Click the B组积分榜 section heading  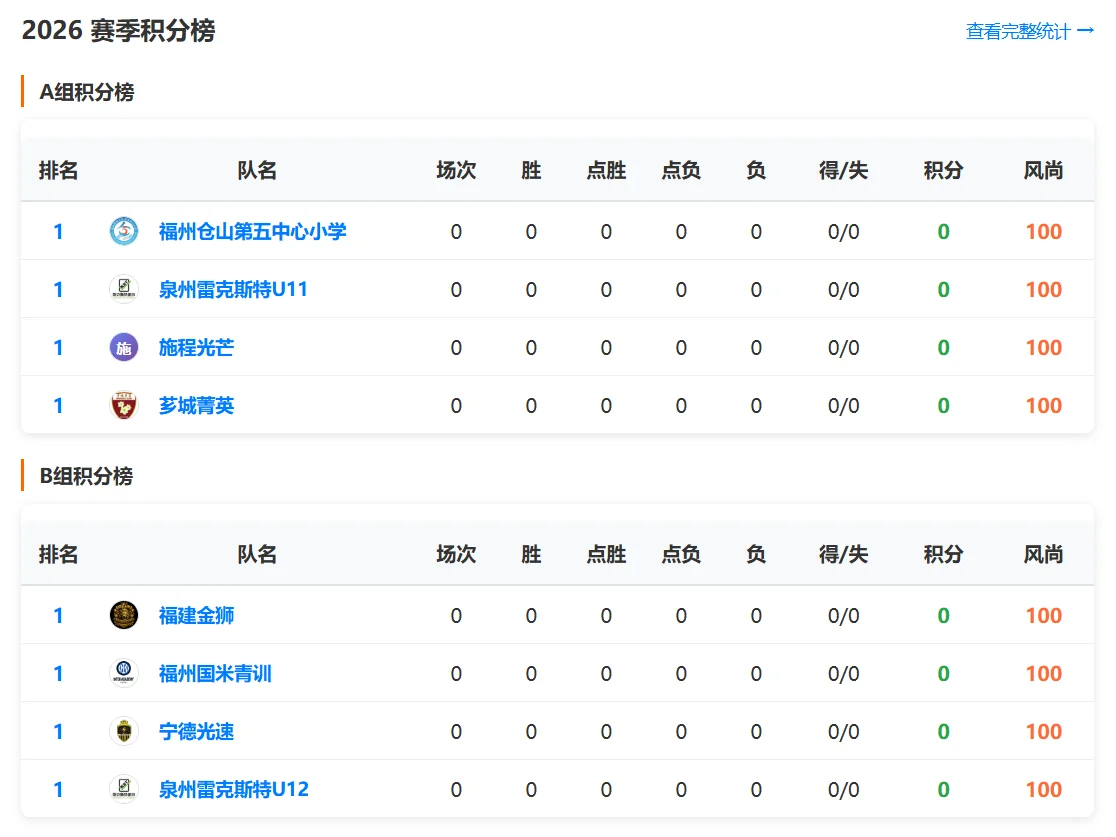[87, 476]
